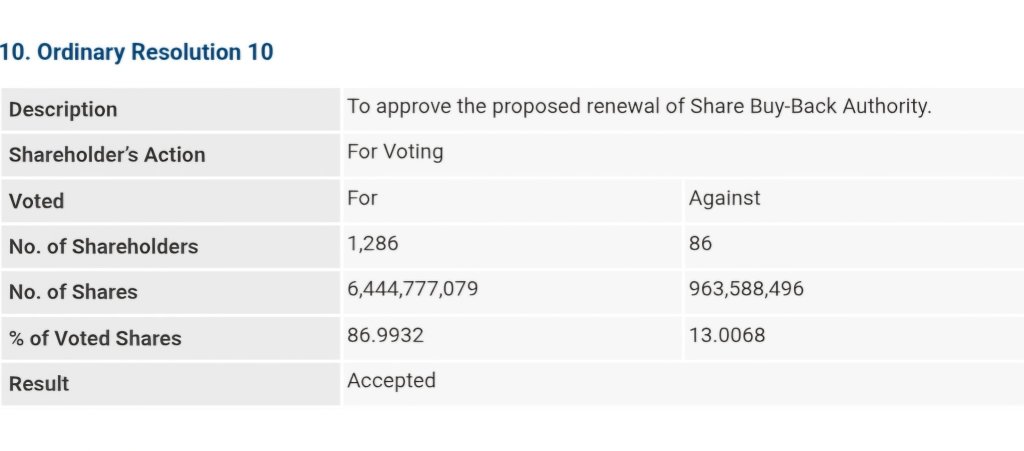The height and width of the screenshot is (451, 1024).
Task: Click the 963,588,496 shares value
Action: pyautogui.click(x=746, y=289)
